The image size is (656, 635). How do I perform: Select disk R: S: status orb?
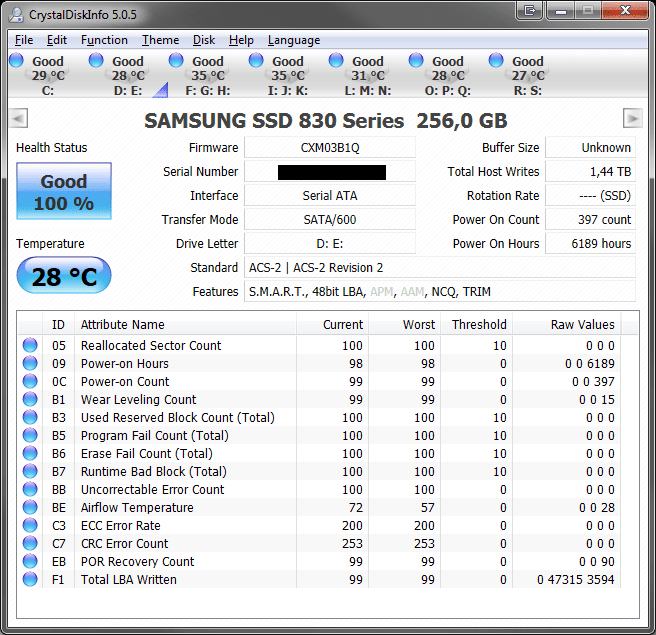click(496, 60)
